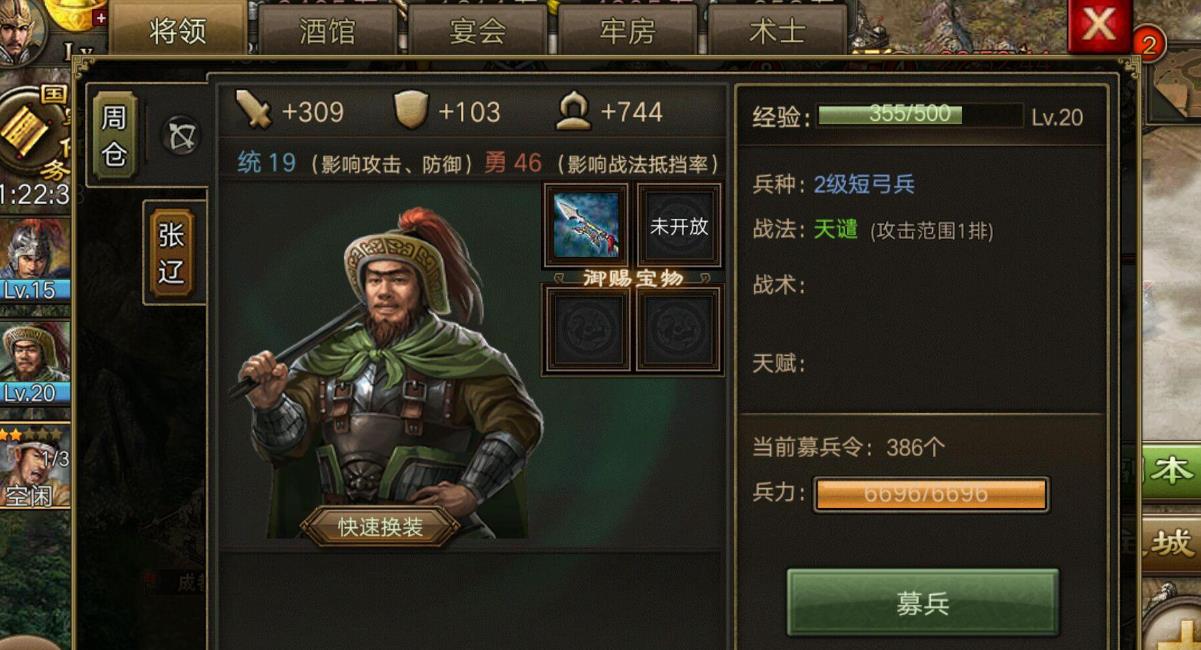Viewport: 1201px width, 650px height.
Task: Close the generals panel with red X
Action: tap(1099, 25)
